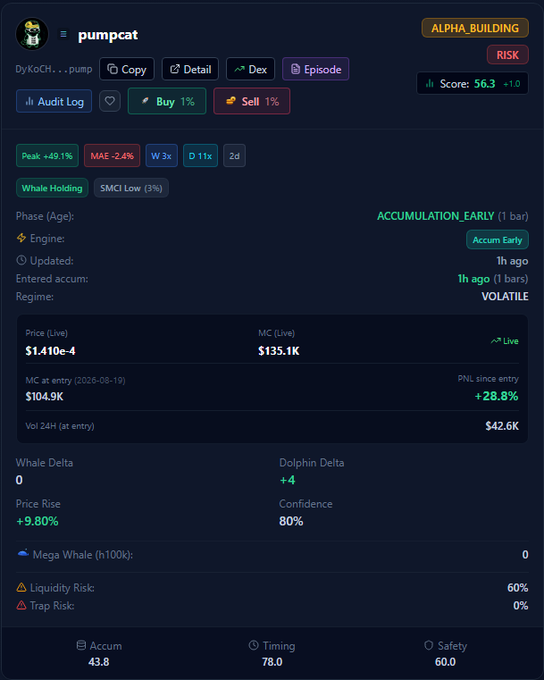Open the Dex chart button
The width and height of the screenshot is (544, 680).
click(250, 69)
